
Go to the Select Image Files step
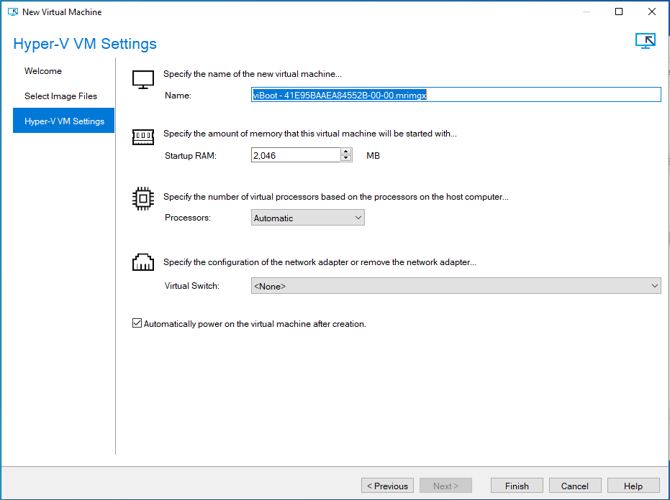pyautogui.click(x=61, y=96)
